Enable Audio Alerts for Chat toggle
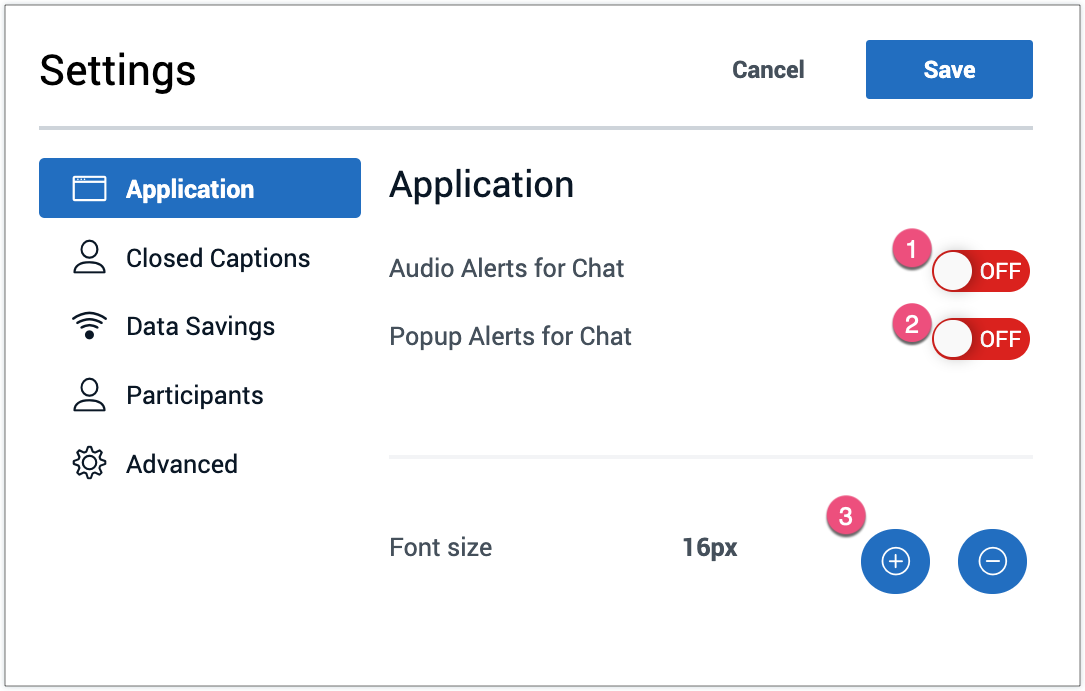 click(x=980, y=271)
